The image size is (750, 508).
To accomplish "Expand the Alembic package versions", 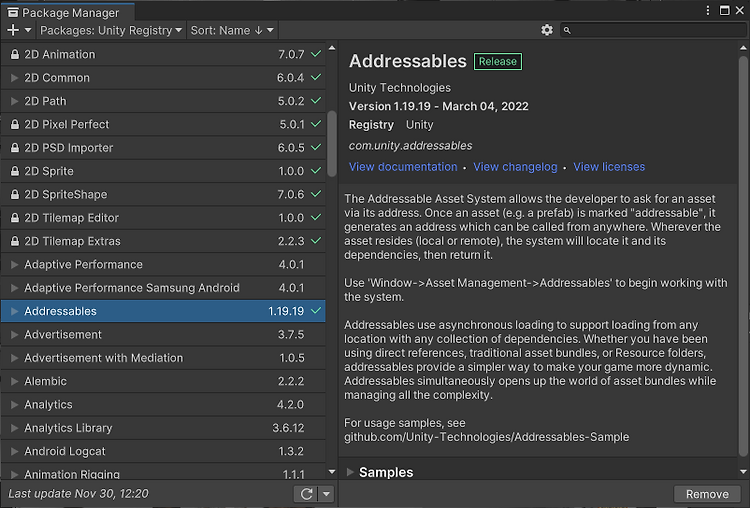I will (14, 381).
